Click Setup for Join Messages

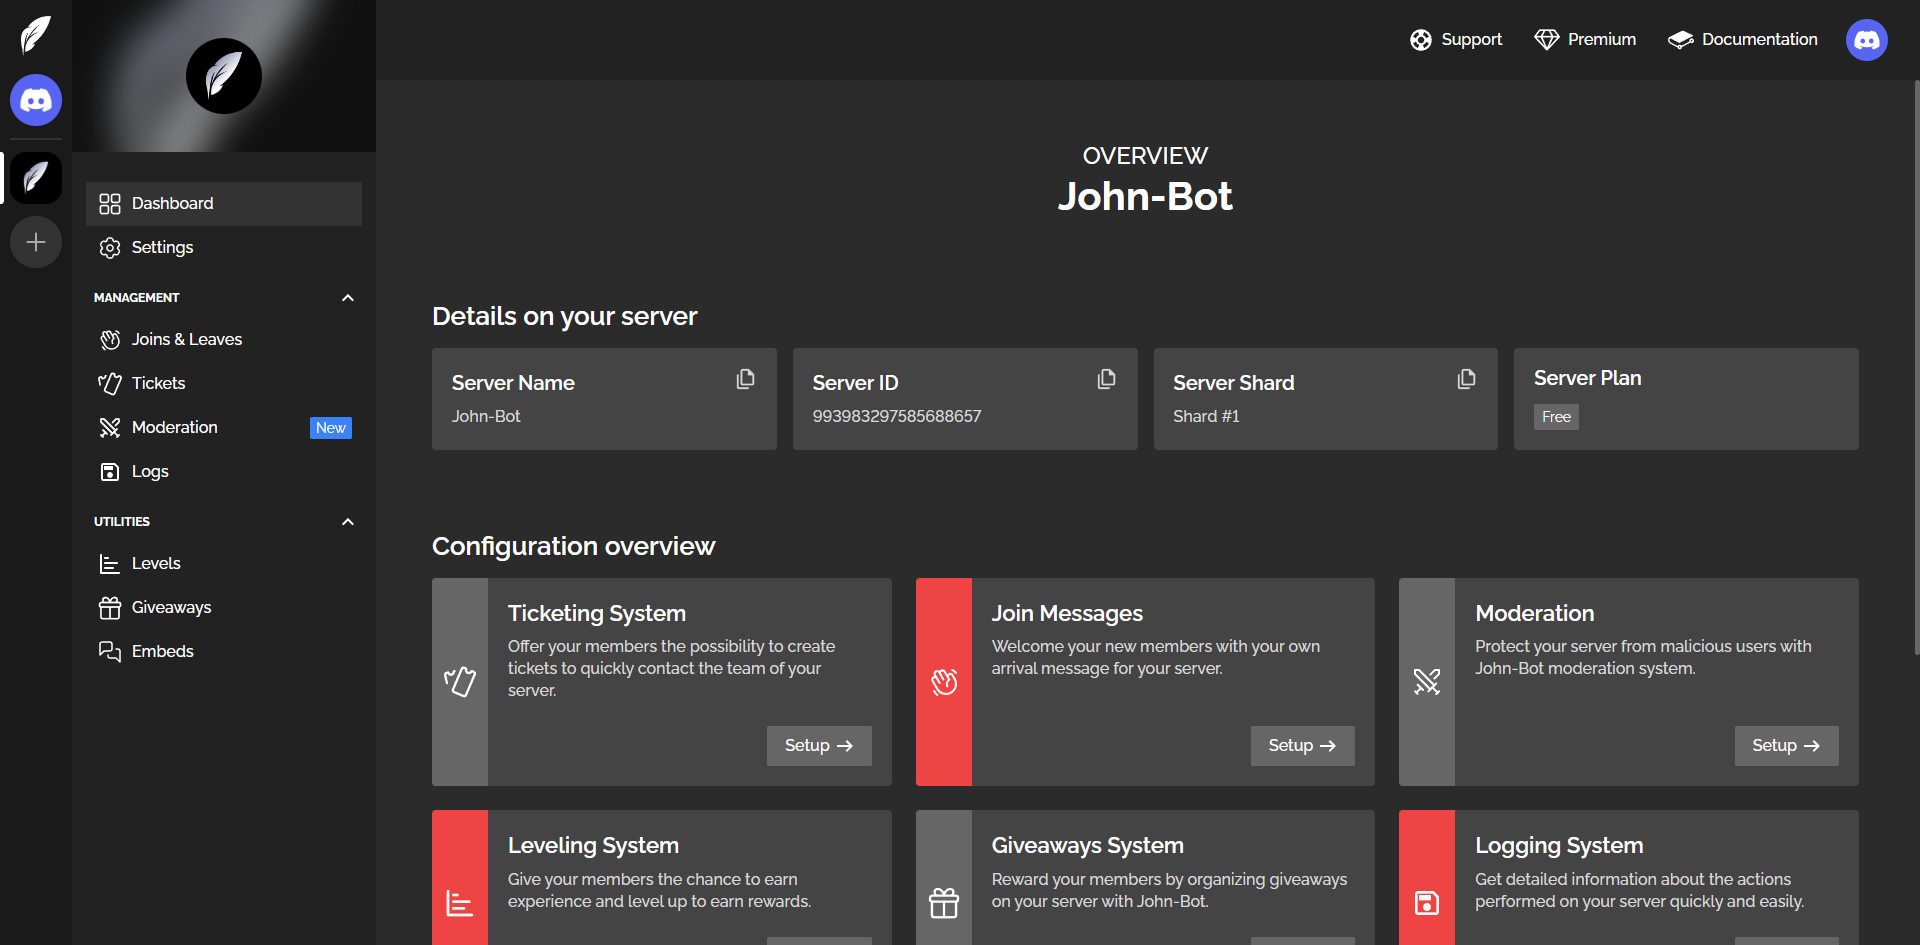click(x=1302, y=746)
